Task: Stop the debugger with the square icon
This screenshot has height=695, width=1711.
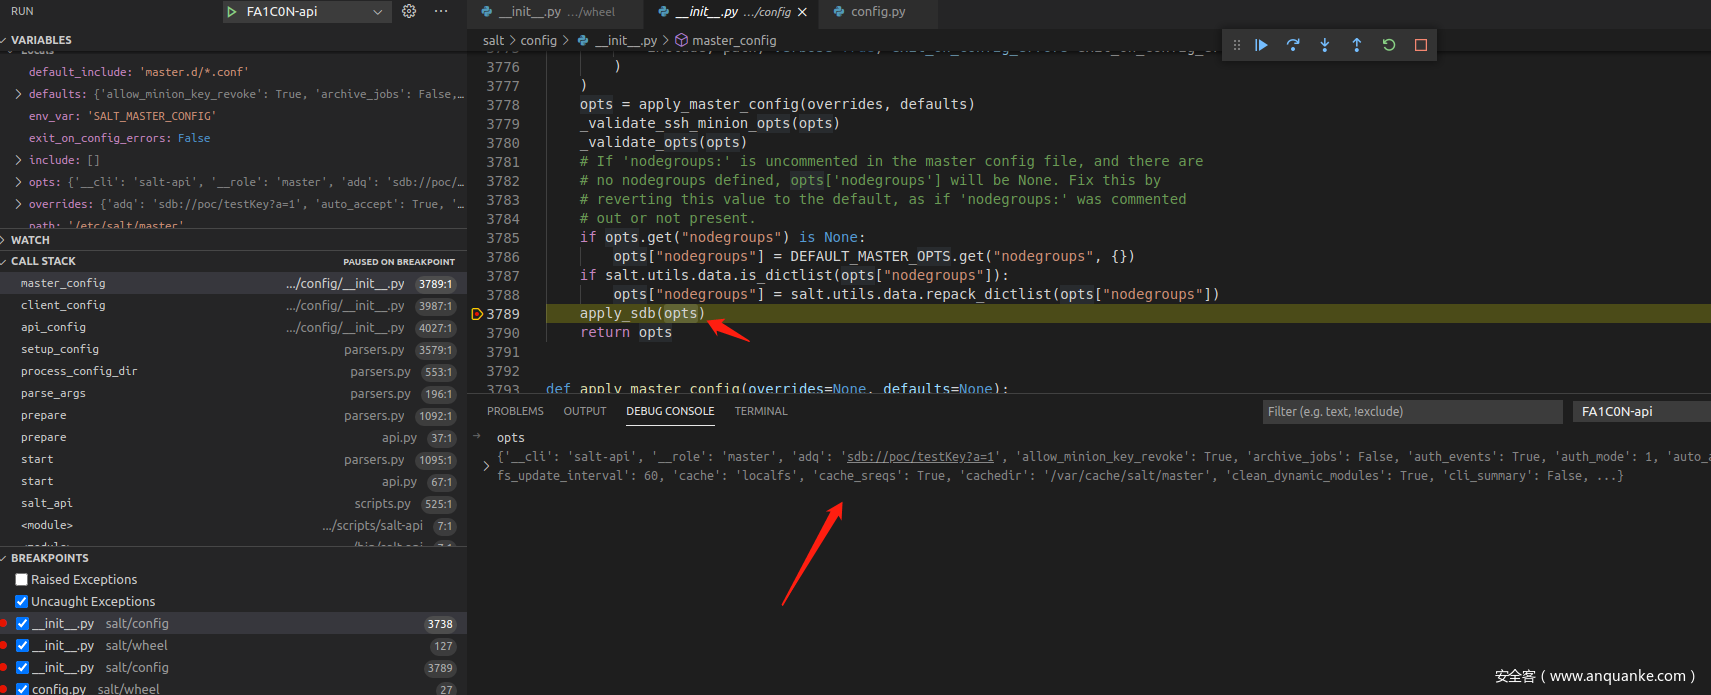Action: click(x=1421, y=45)
